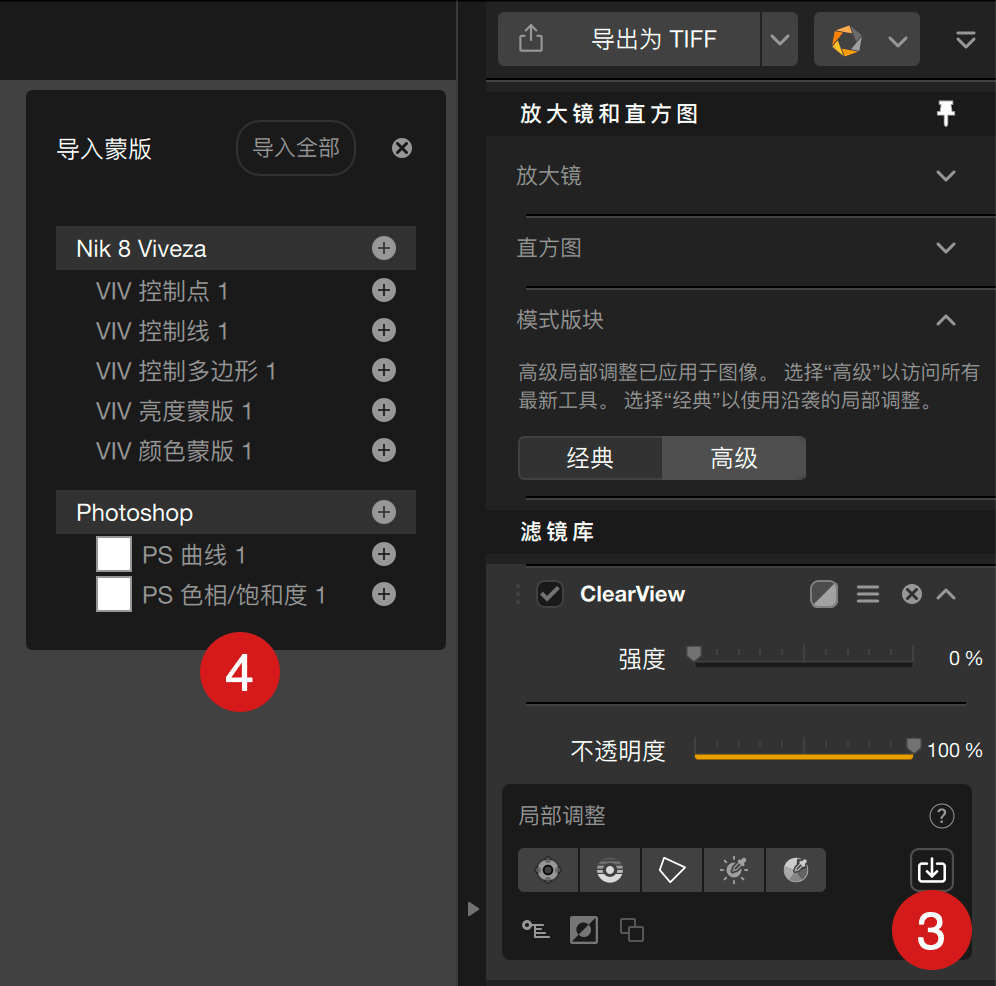Select the control polygon tool

[x=671, y=870]
